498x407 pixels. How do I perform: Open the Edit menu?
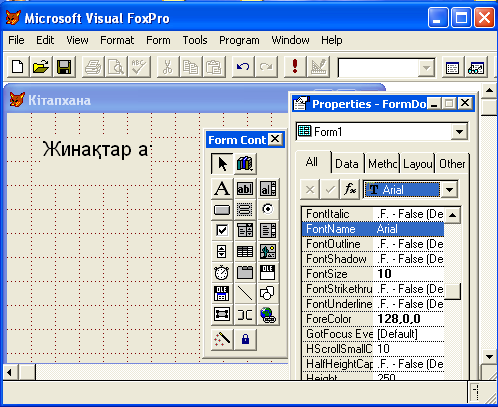click(x=45, y=40)
